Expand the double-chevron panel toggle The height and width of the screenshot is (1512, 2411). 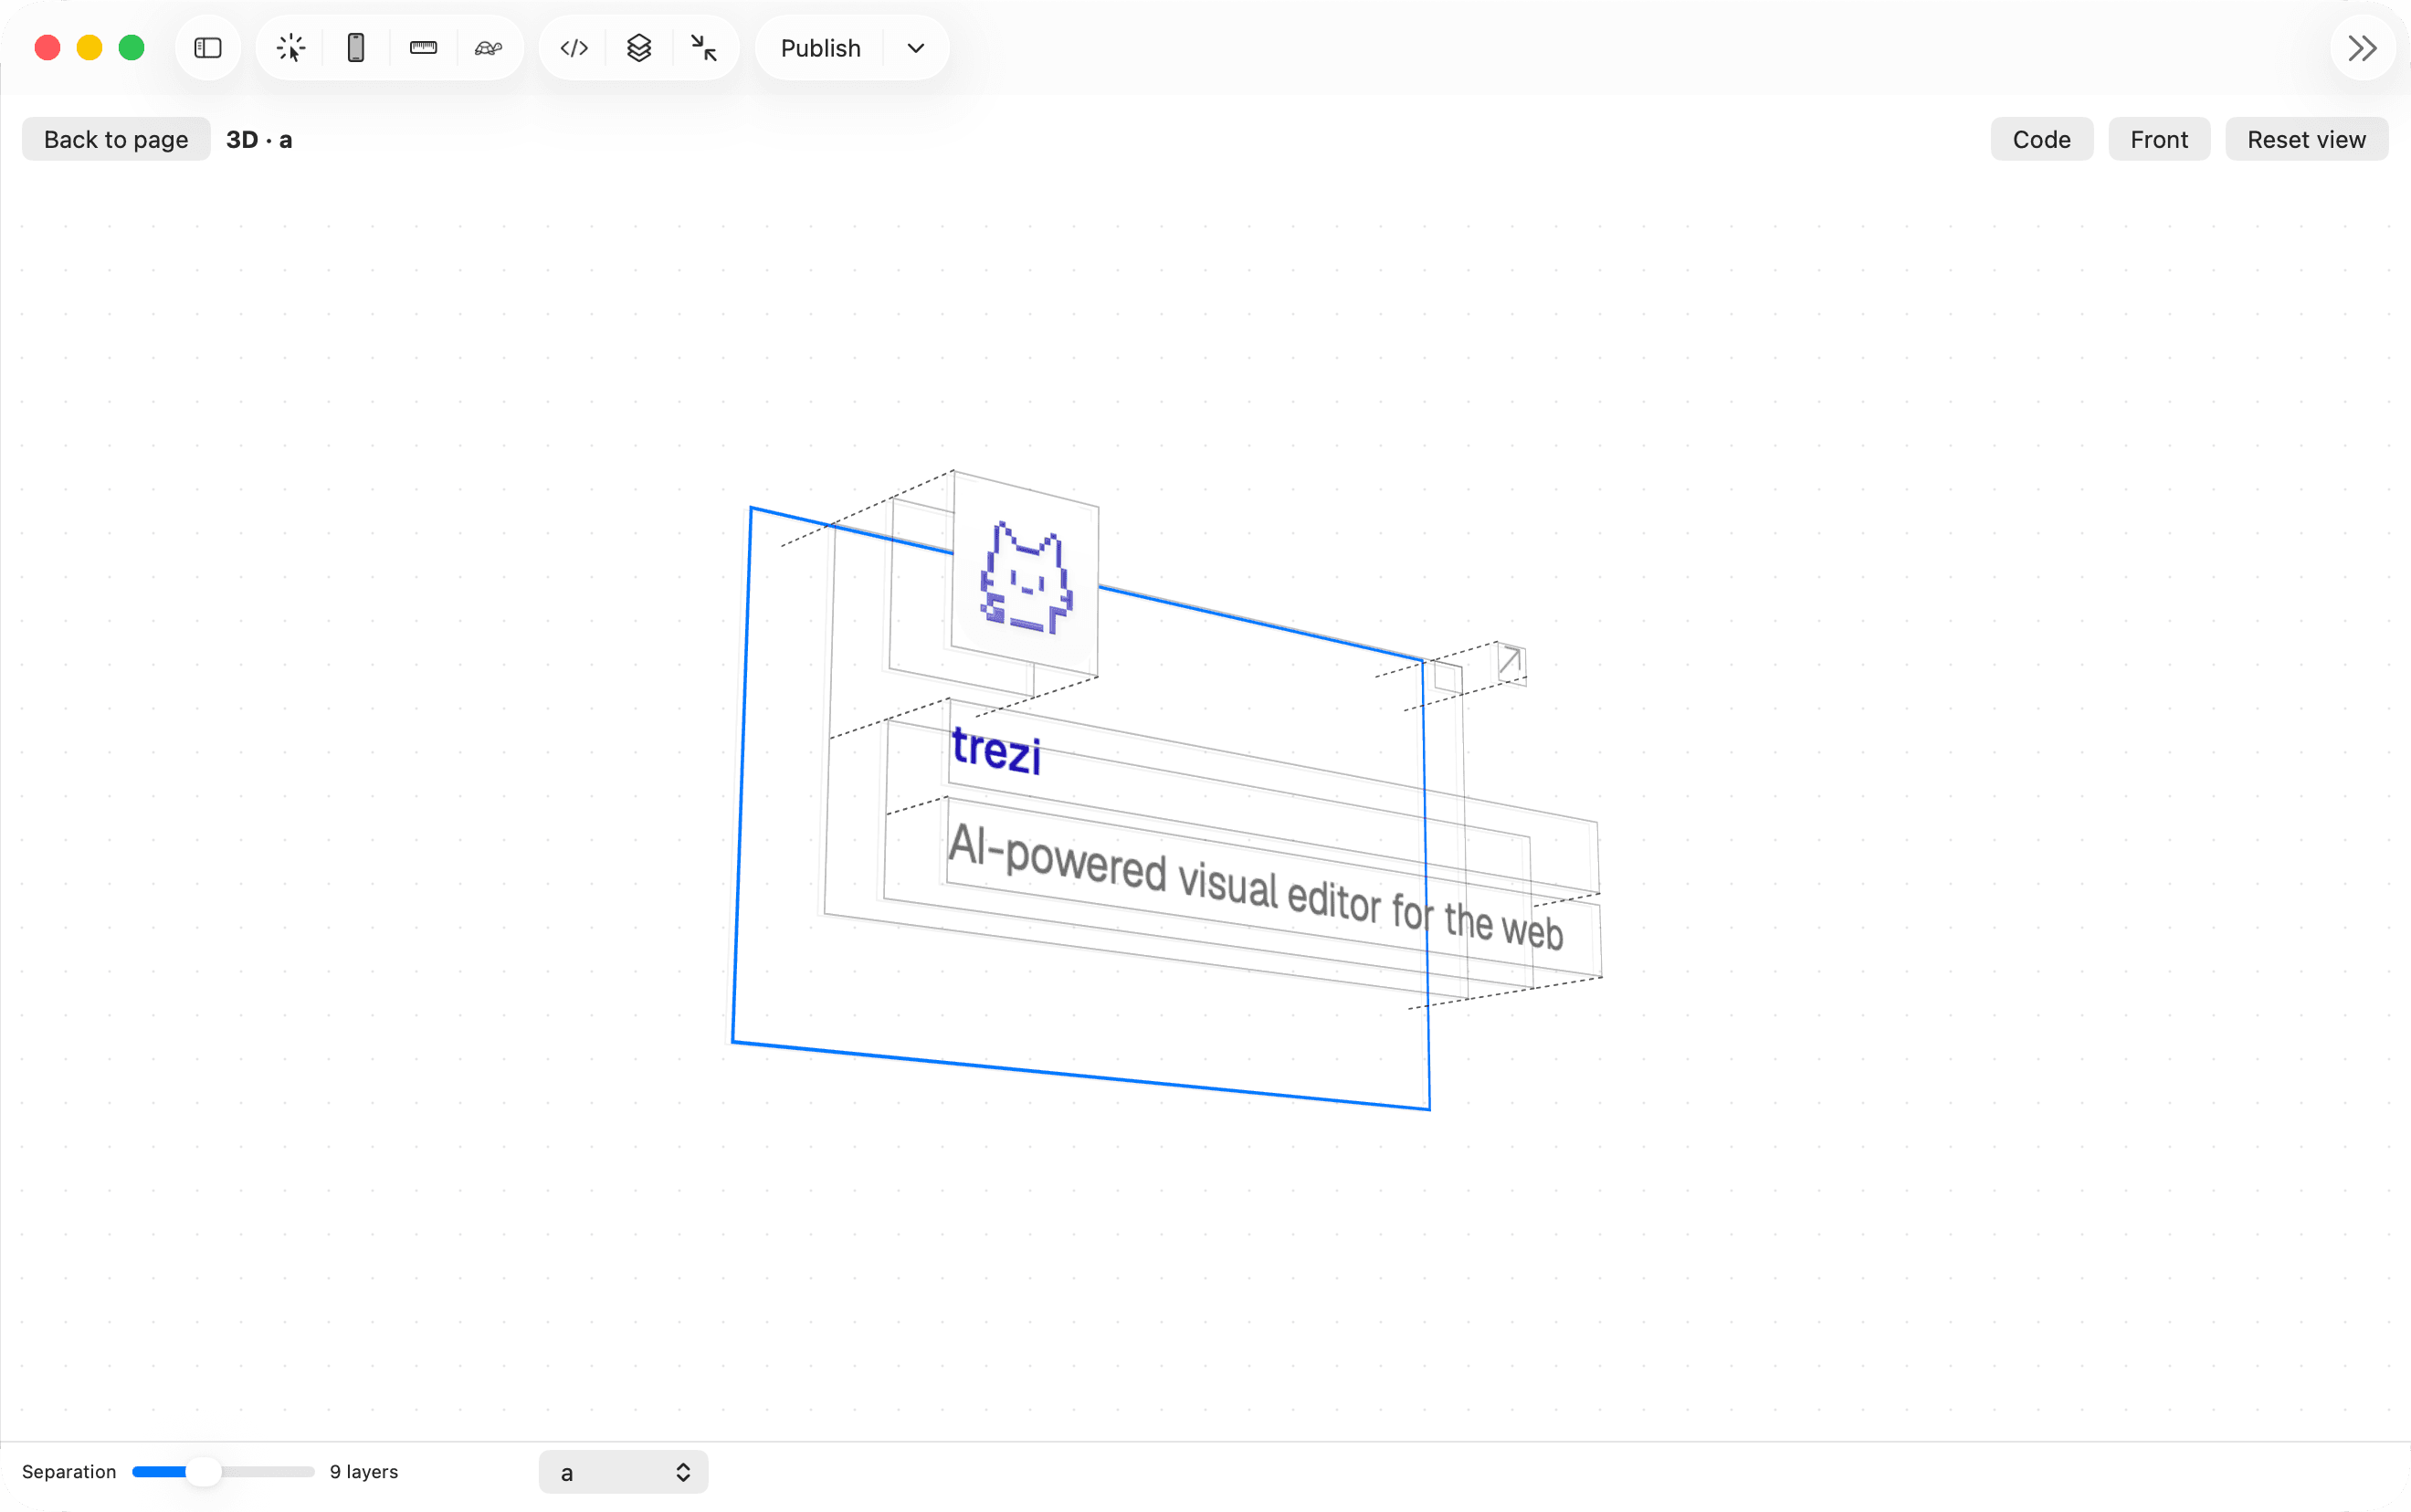[x=2362, y=48]
